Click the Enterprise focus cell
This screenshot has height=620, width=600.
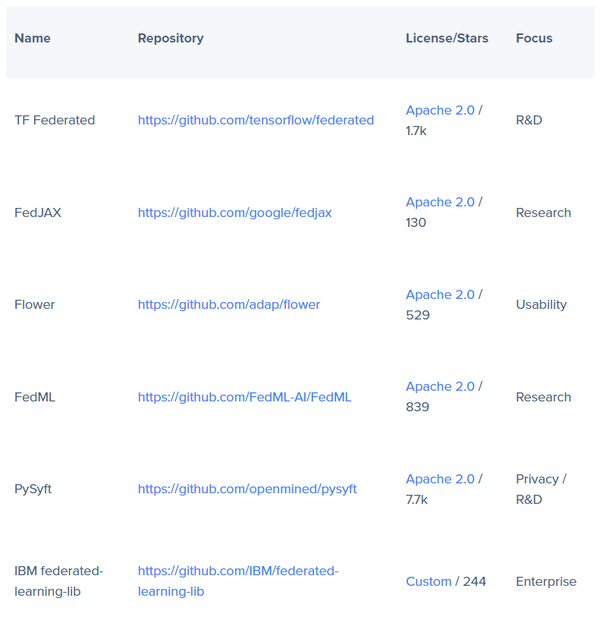pyautogui.click(x=546, y=582)
